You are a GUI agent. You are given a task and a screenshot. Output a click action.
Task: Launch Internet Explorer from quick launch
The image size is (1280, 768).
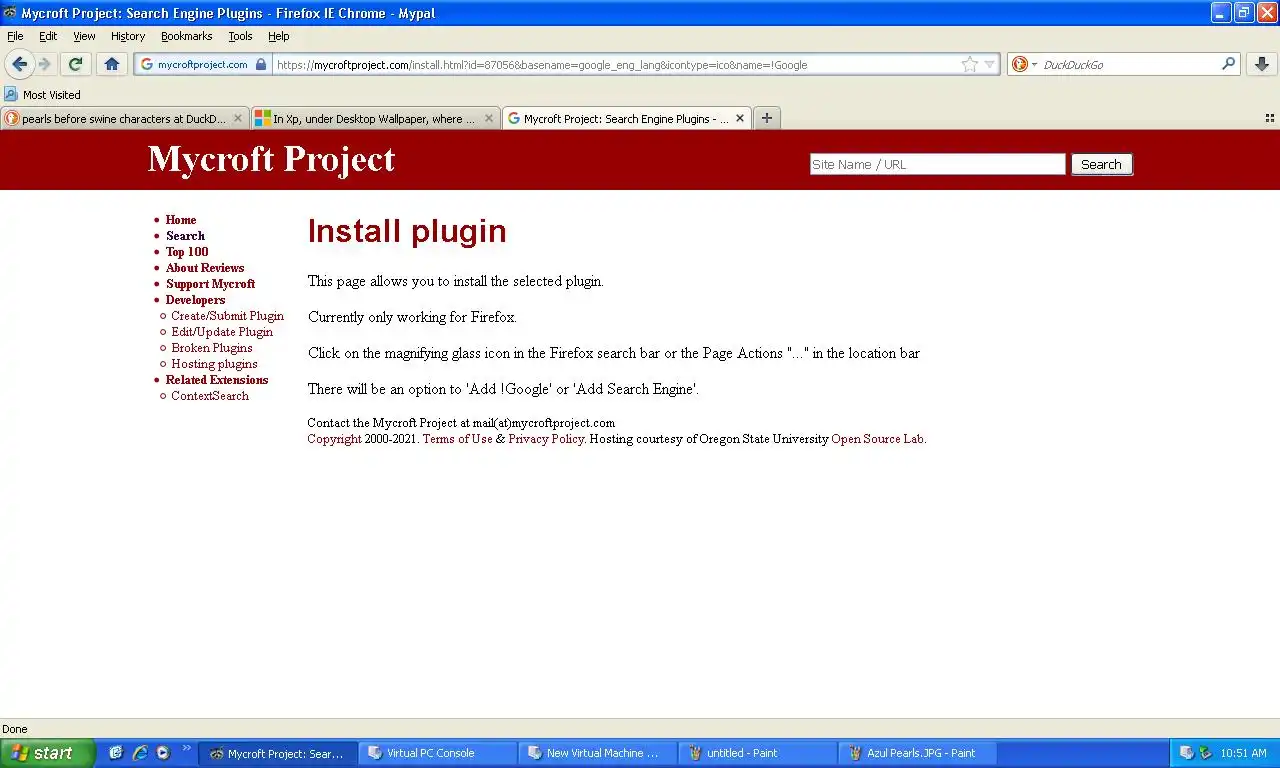tap(140, 753)
